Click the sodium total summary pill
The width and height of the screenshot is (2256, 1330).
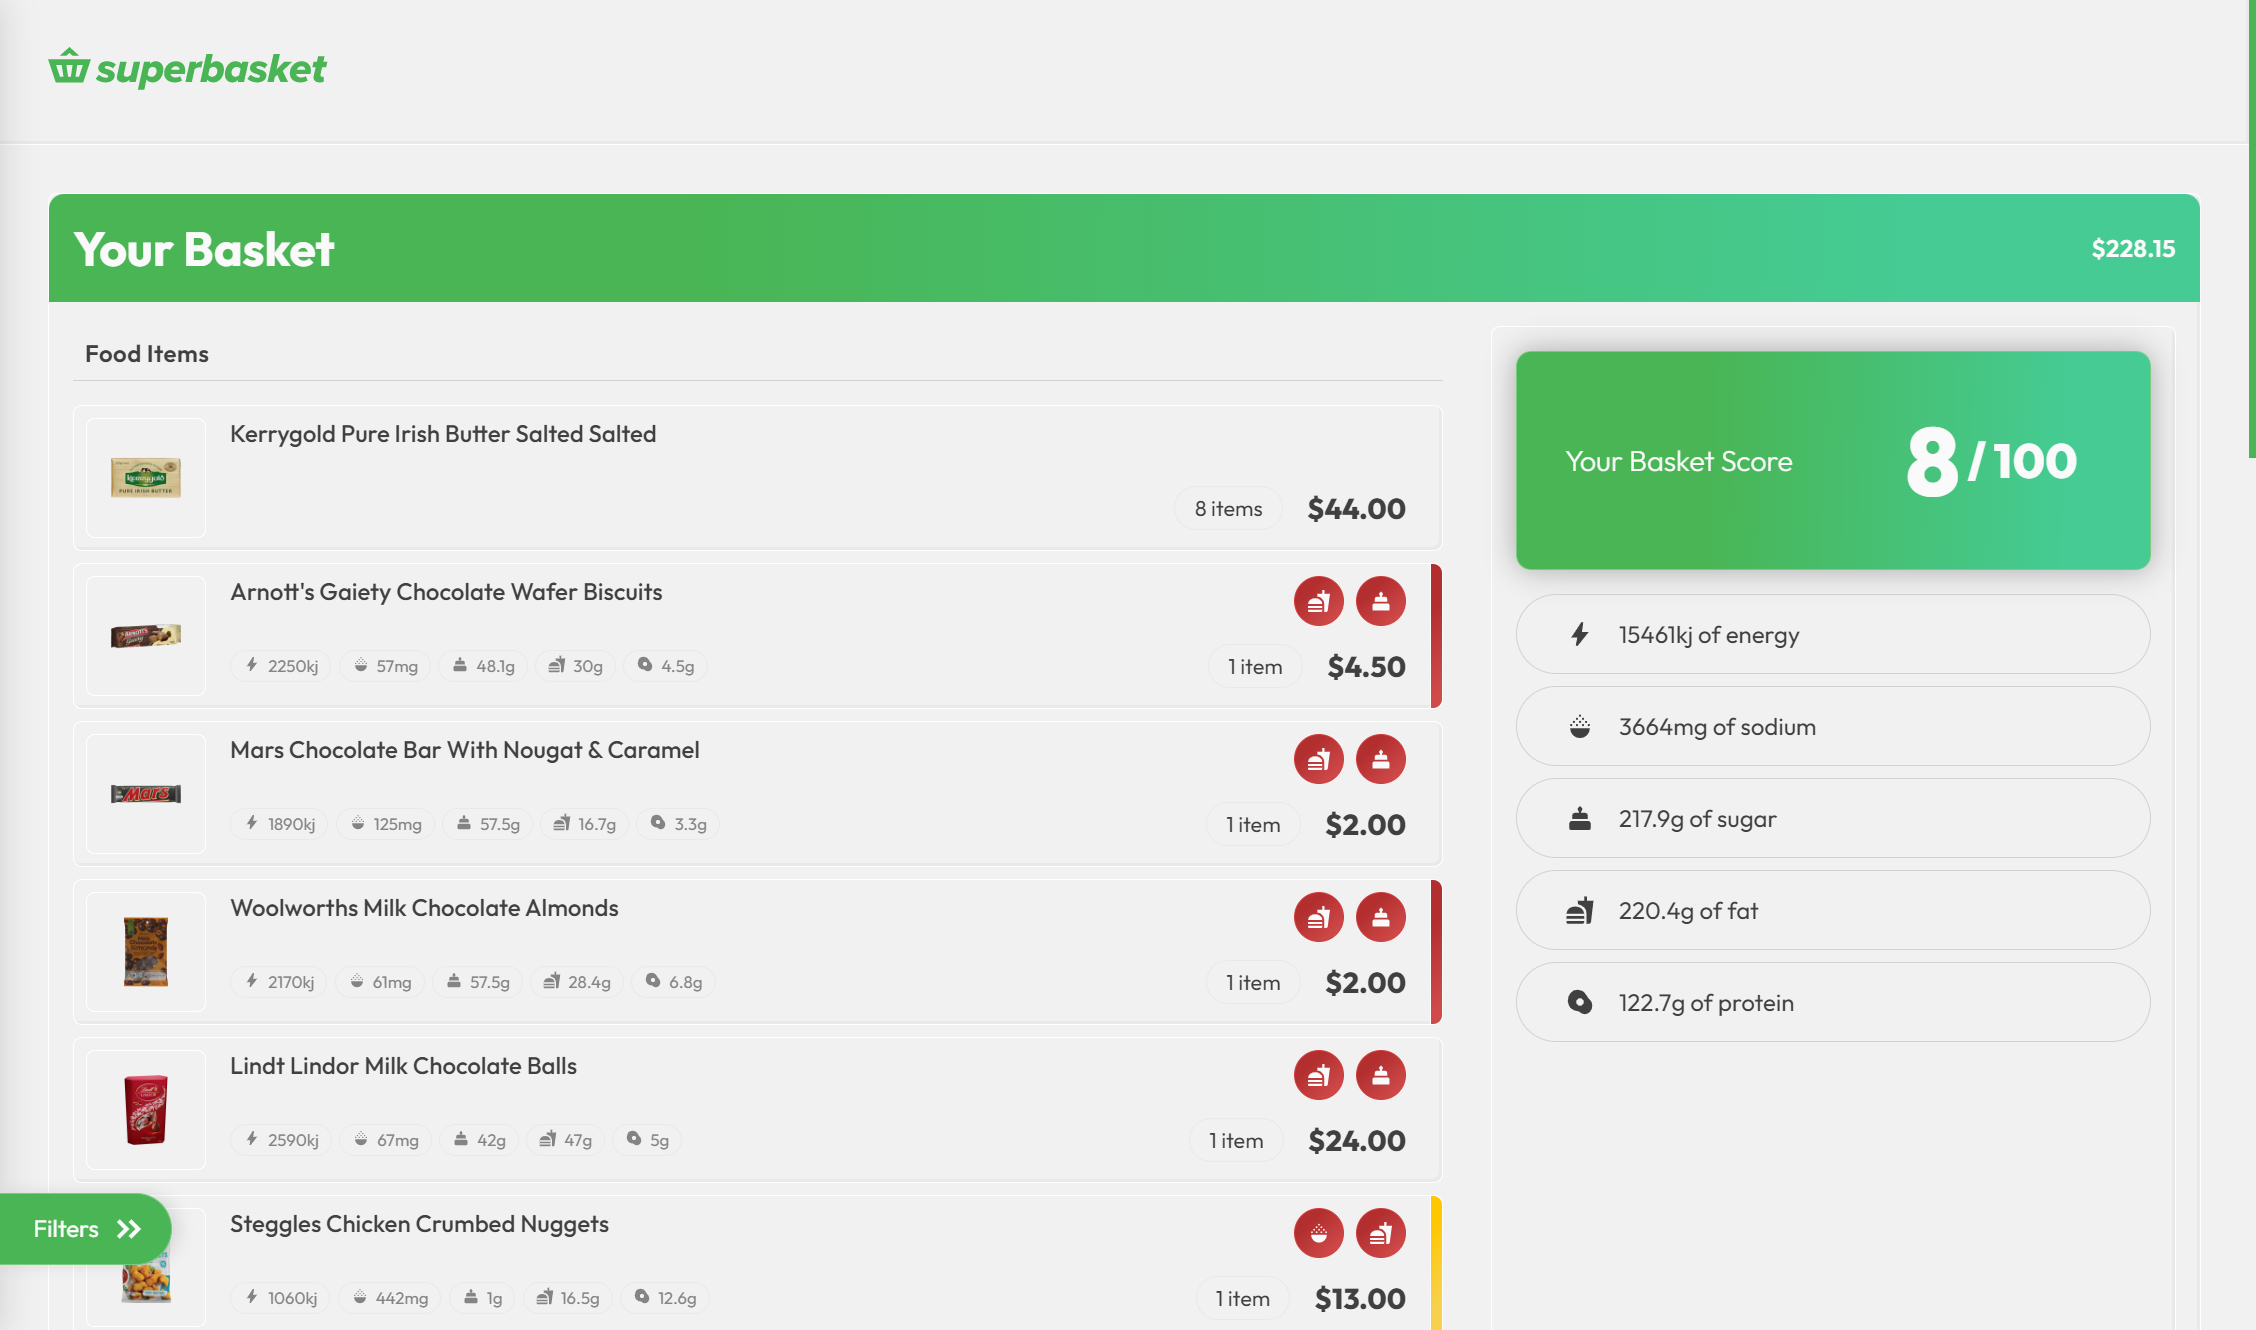(1832, 727)
